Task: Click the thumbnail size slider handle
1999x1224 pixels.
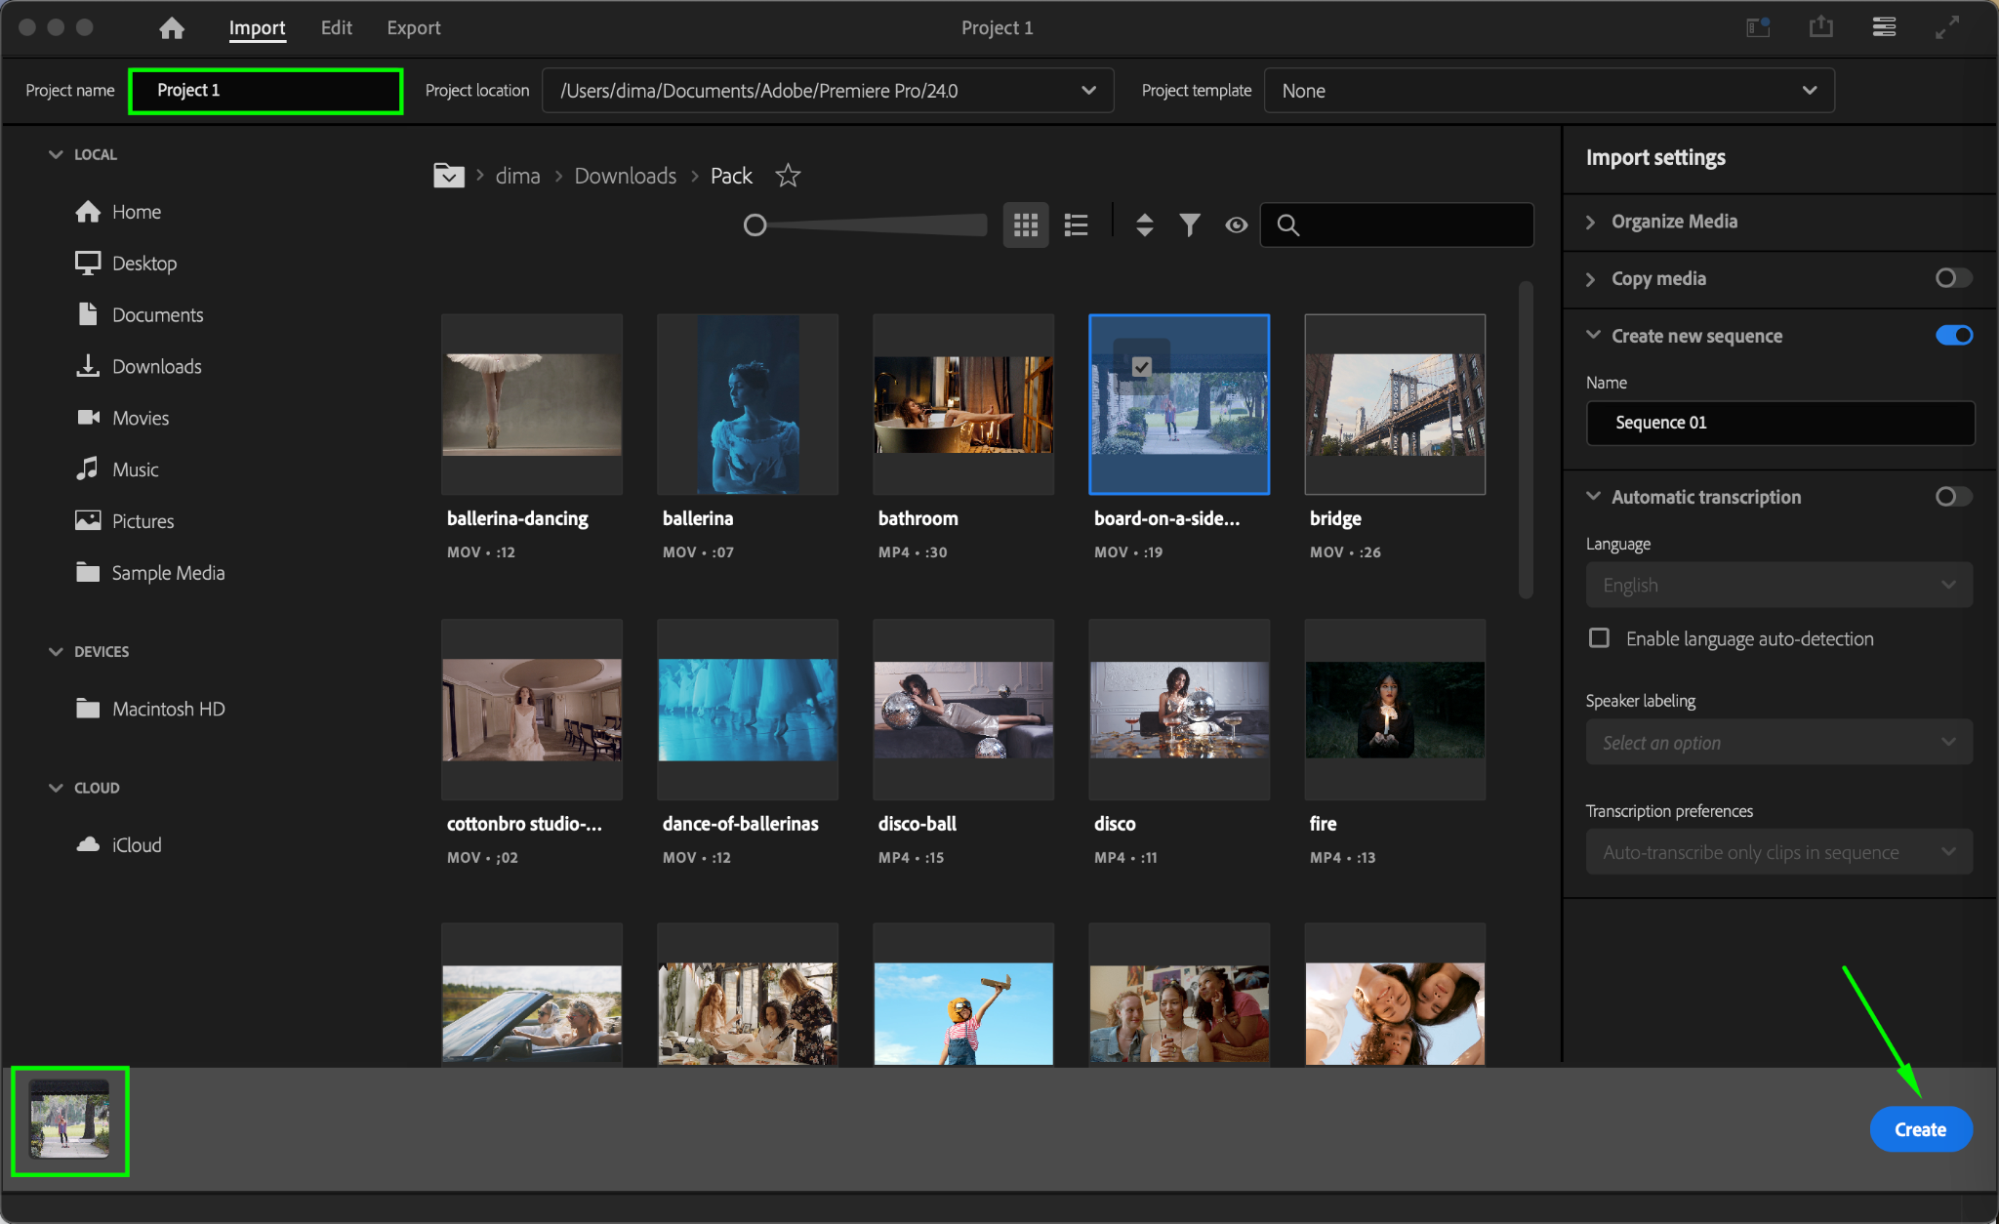Action: click(755, 225)
